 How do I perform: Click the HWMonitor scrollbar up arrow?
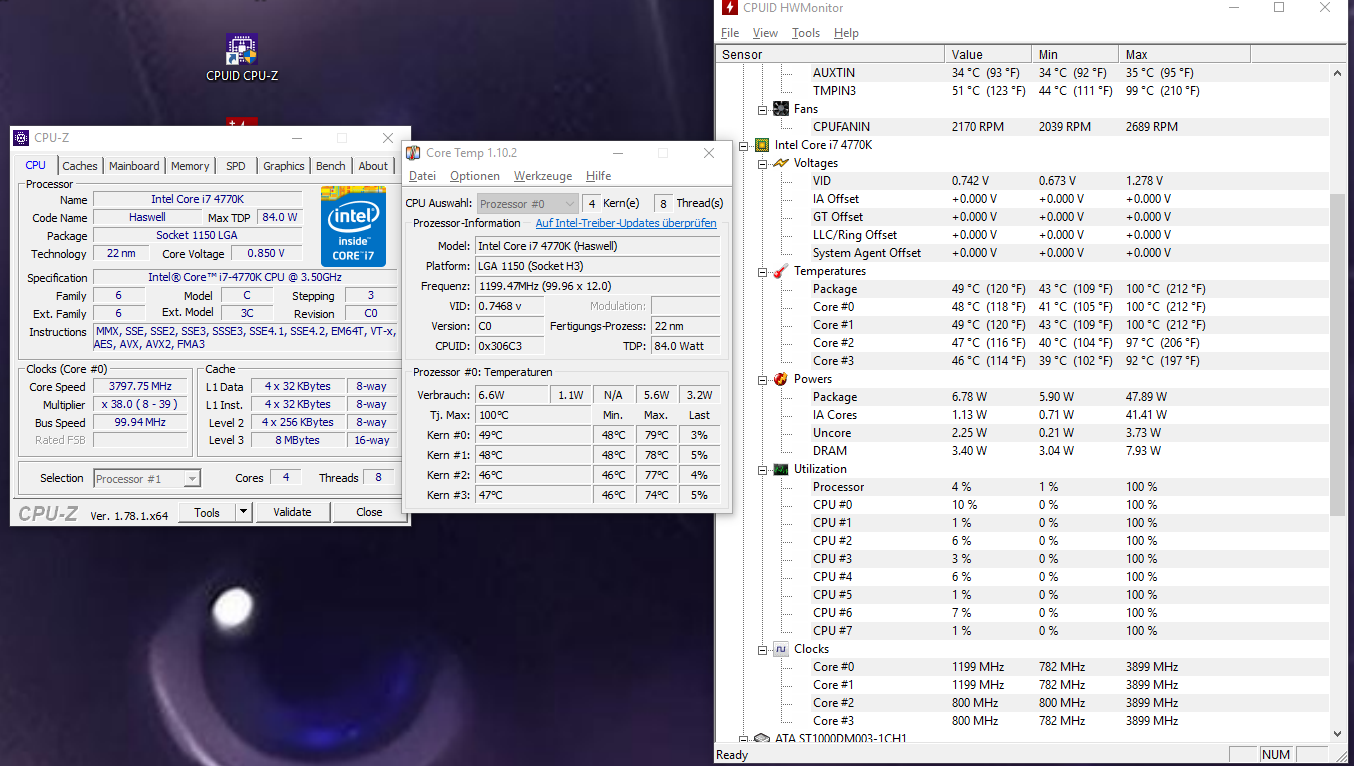[x=1338, y=72]
